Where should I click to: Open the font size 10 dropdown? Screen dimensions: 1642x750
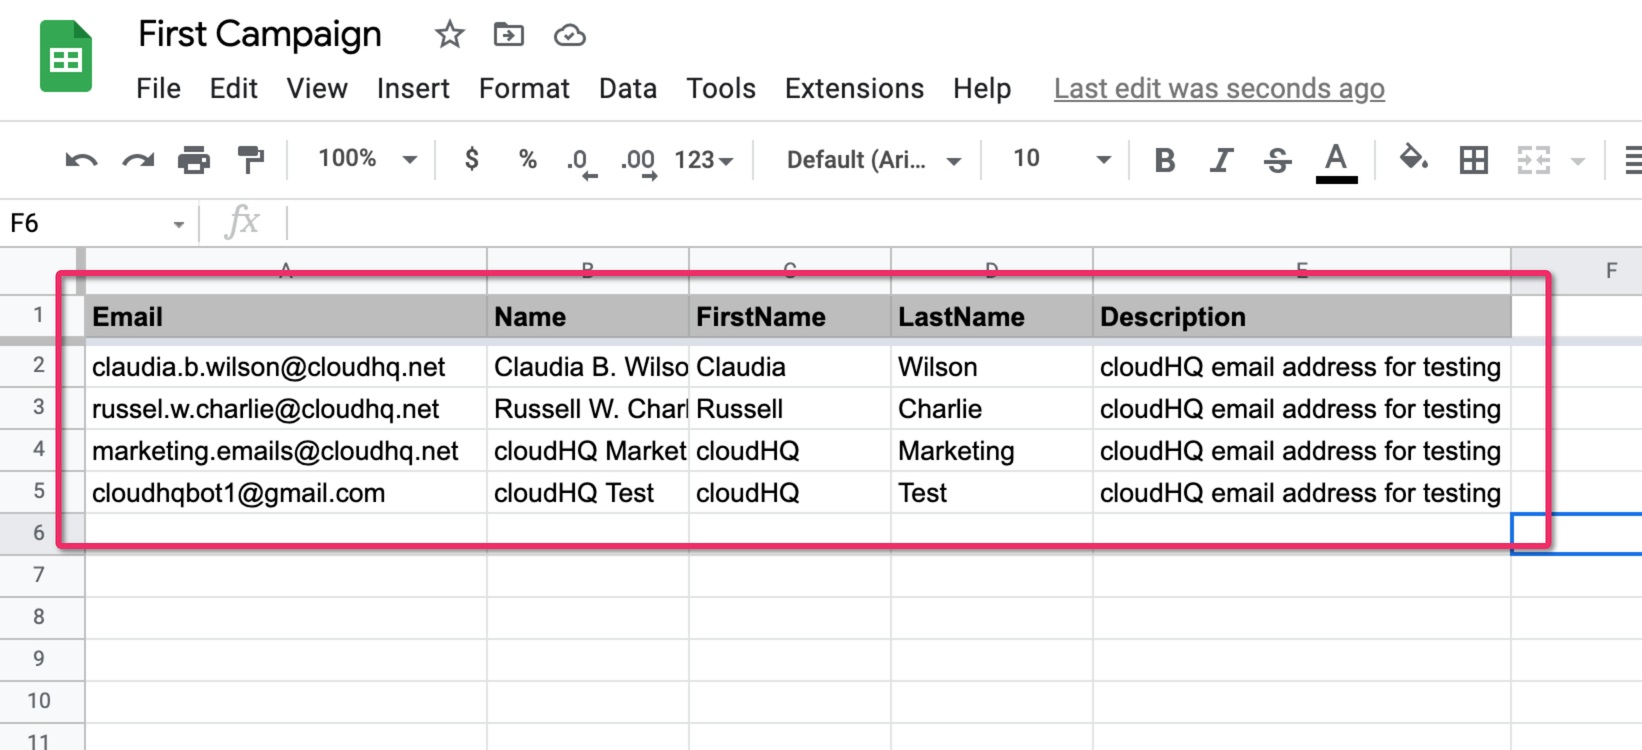[x=1062, y=159]
